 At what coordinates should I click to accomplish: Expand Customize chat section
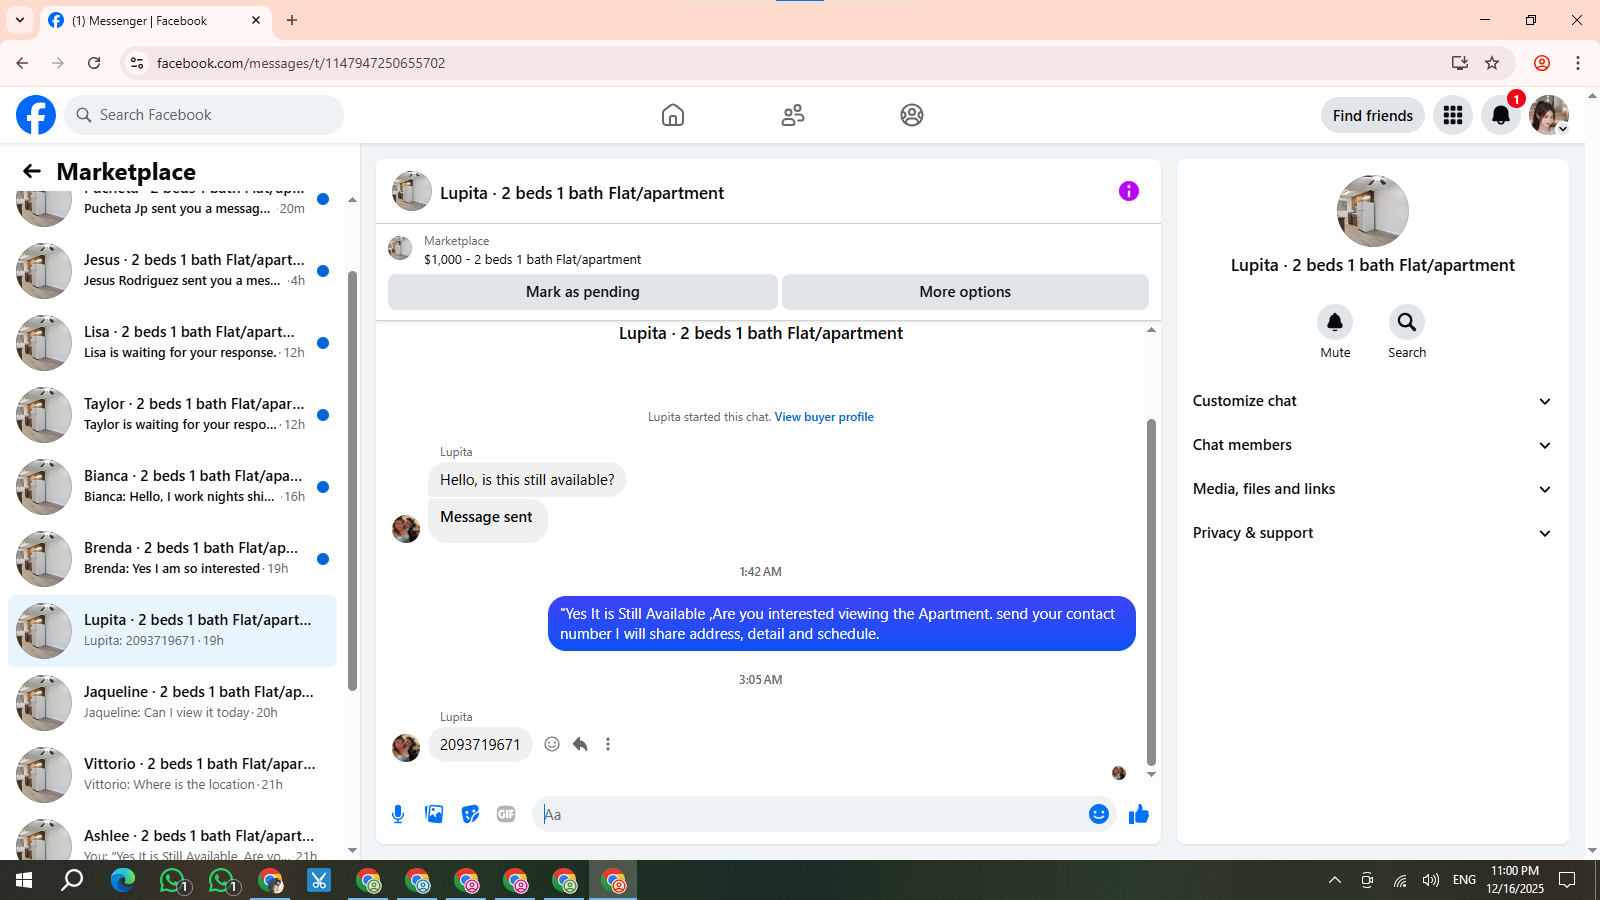(x=1372, y=401)
